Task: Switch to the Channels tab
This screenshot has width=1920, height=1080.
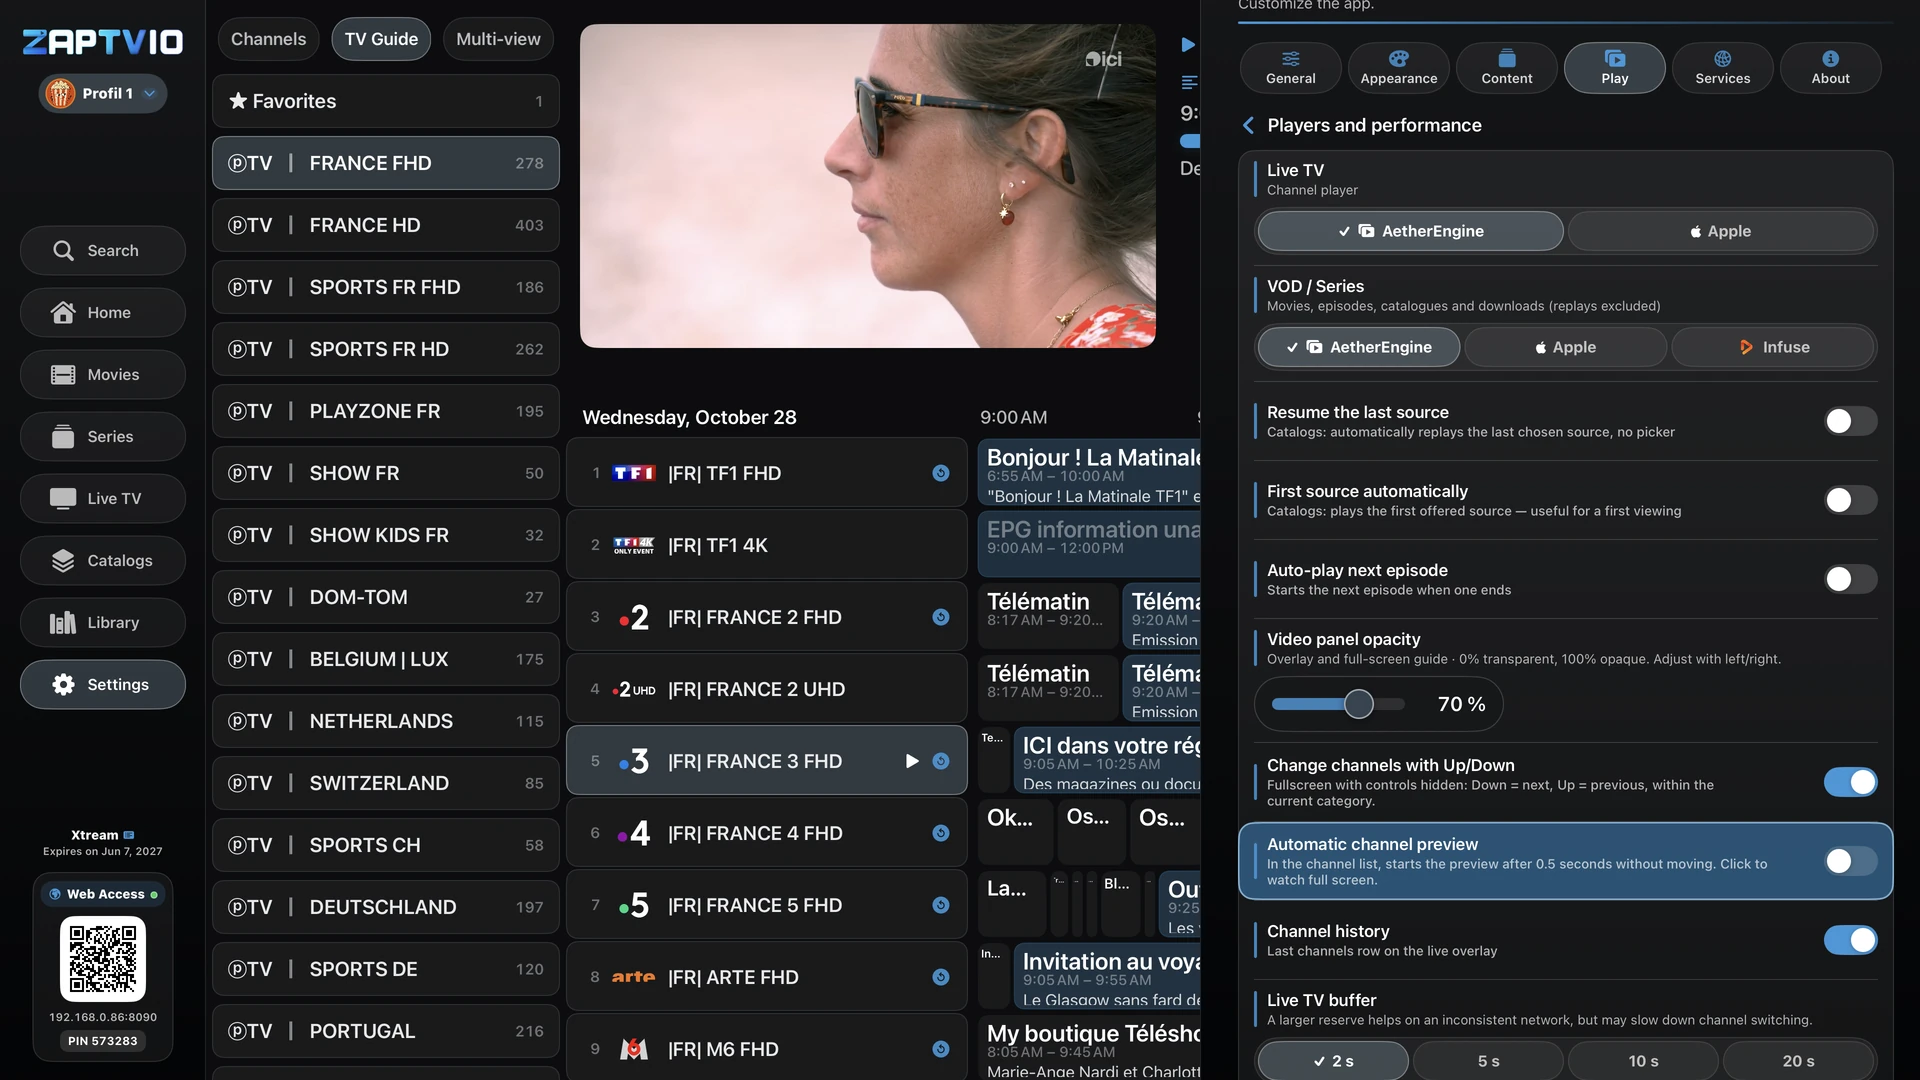Action: [x=268, y=39]
